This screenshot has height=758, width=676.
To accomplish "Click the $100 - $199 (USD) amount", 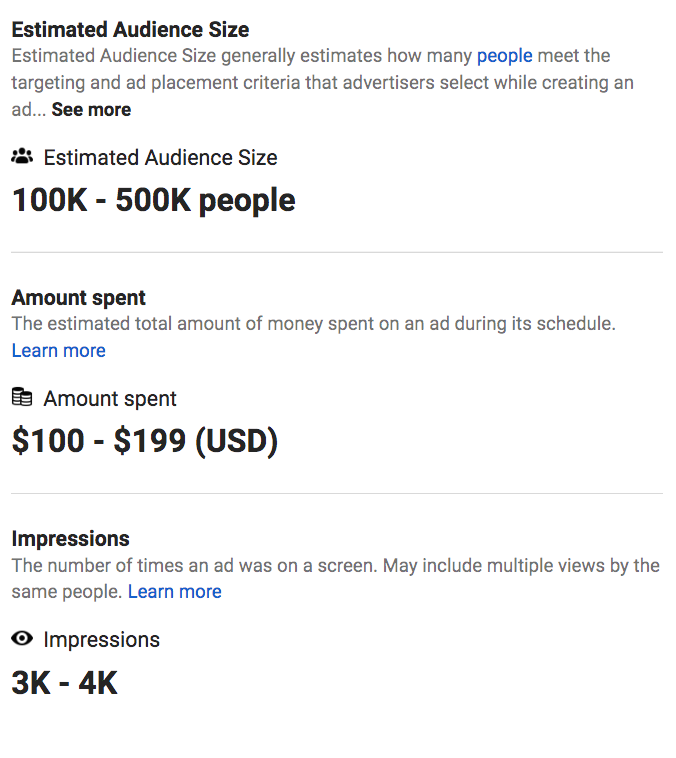I will pyautogui.click(x=144, y=441).
